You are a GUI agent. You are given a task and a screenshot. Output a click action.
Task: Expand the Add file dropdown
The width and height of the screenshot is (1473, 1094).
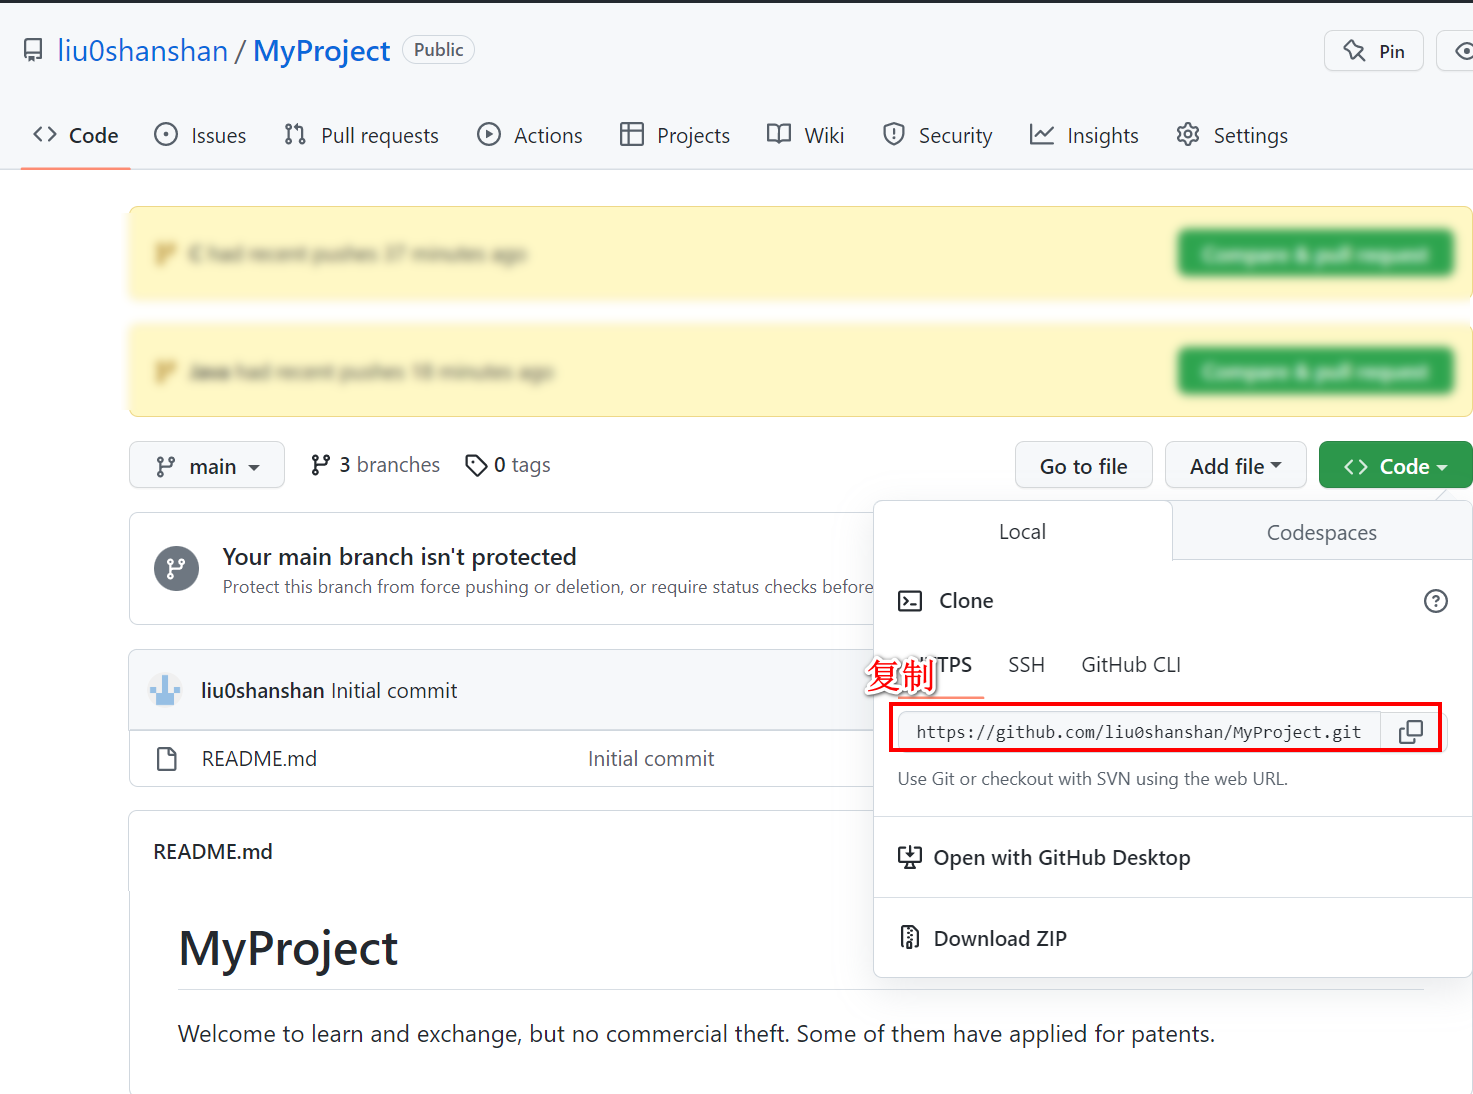(1236, 465)
